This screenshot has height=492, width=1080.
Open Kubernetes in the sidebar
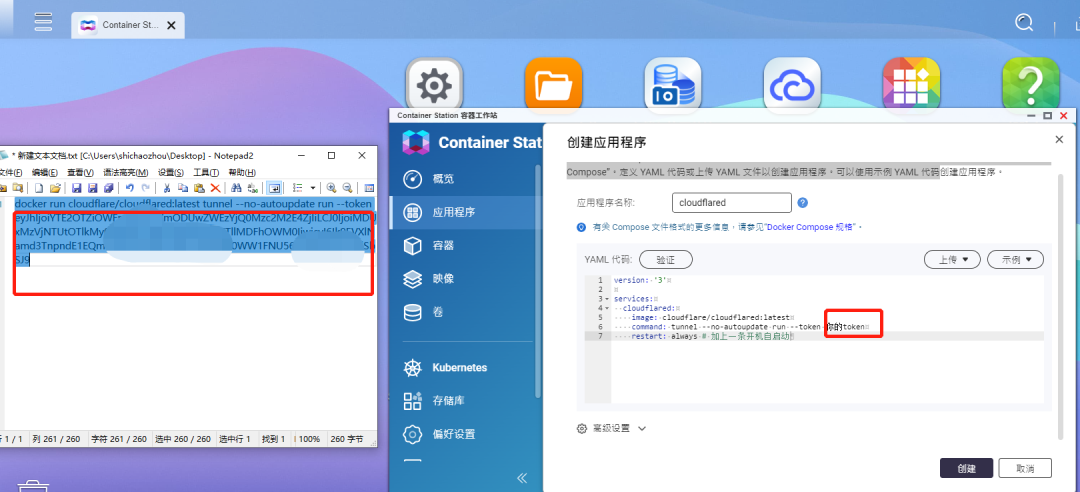(413, 368)
